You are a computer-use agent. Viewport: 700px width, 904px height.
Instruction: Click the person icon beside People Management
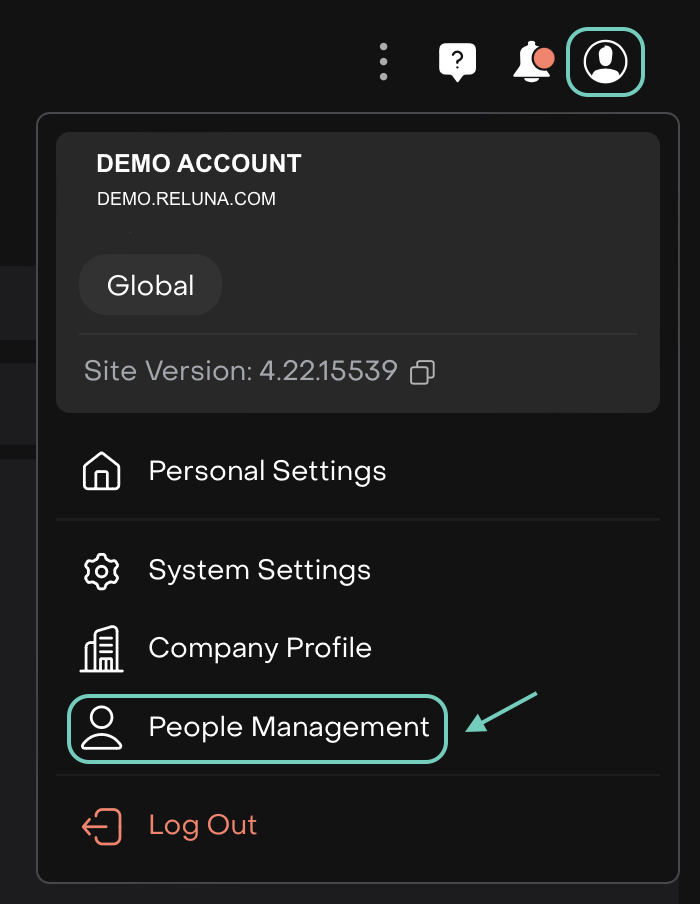[x=101, y=728]
